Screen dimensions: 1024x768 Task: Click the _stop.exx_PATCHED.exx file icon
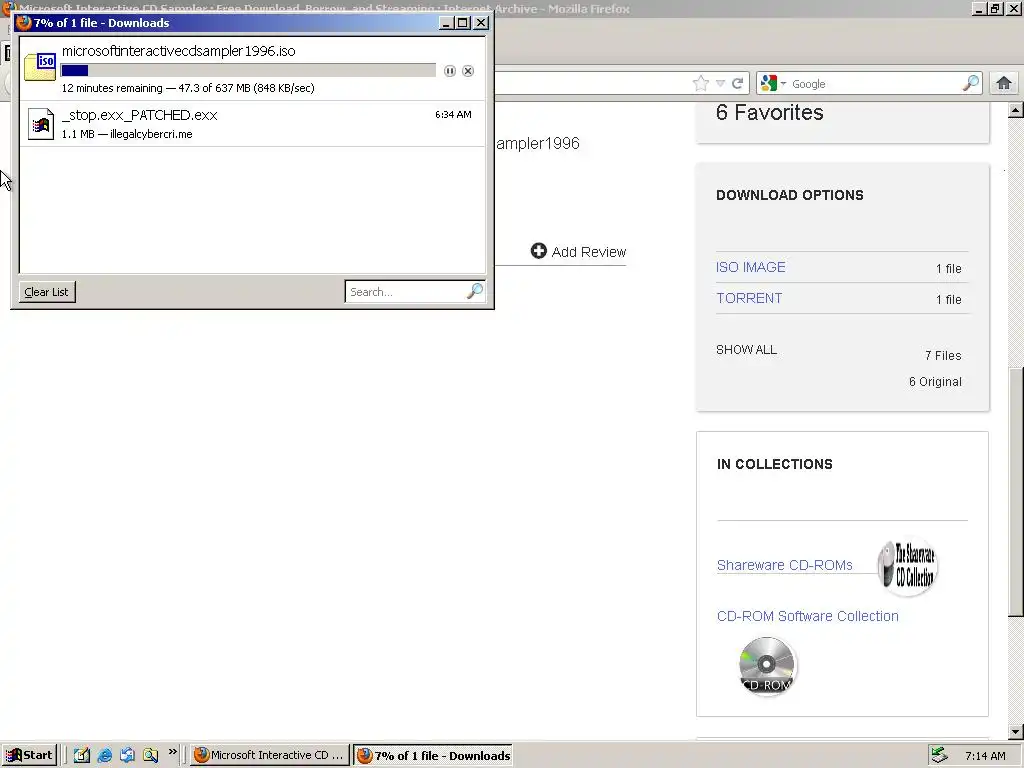[40, 123]
